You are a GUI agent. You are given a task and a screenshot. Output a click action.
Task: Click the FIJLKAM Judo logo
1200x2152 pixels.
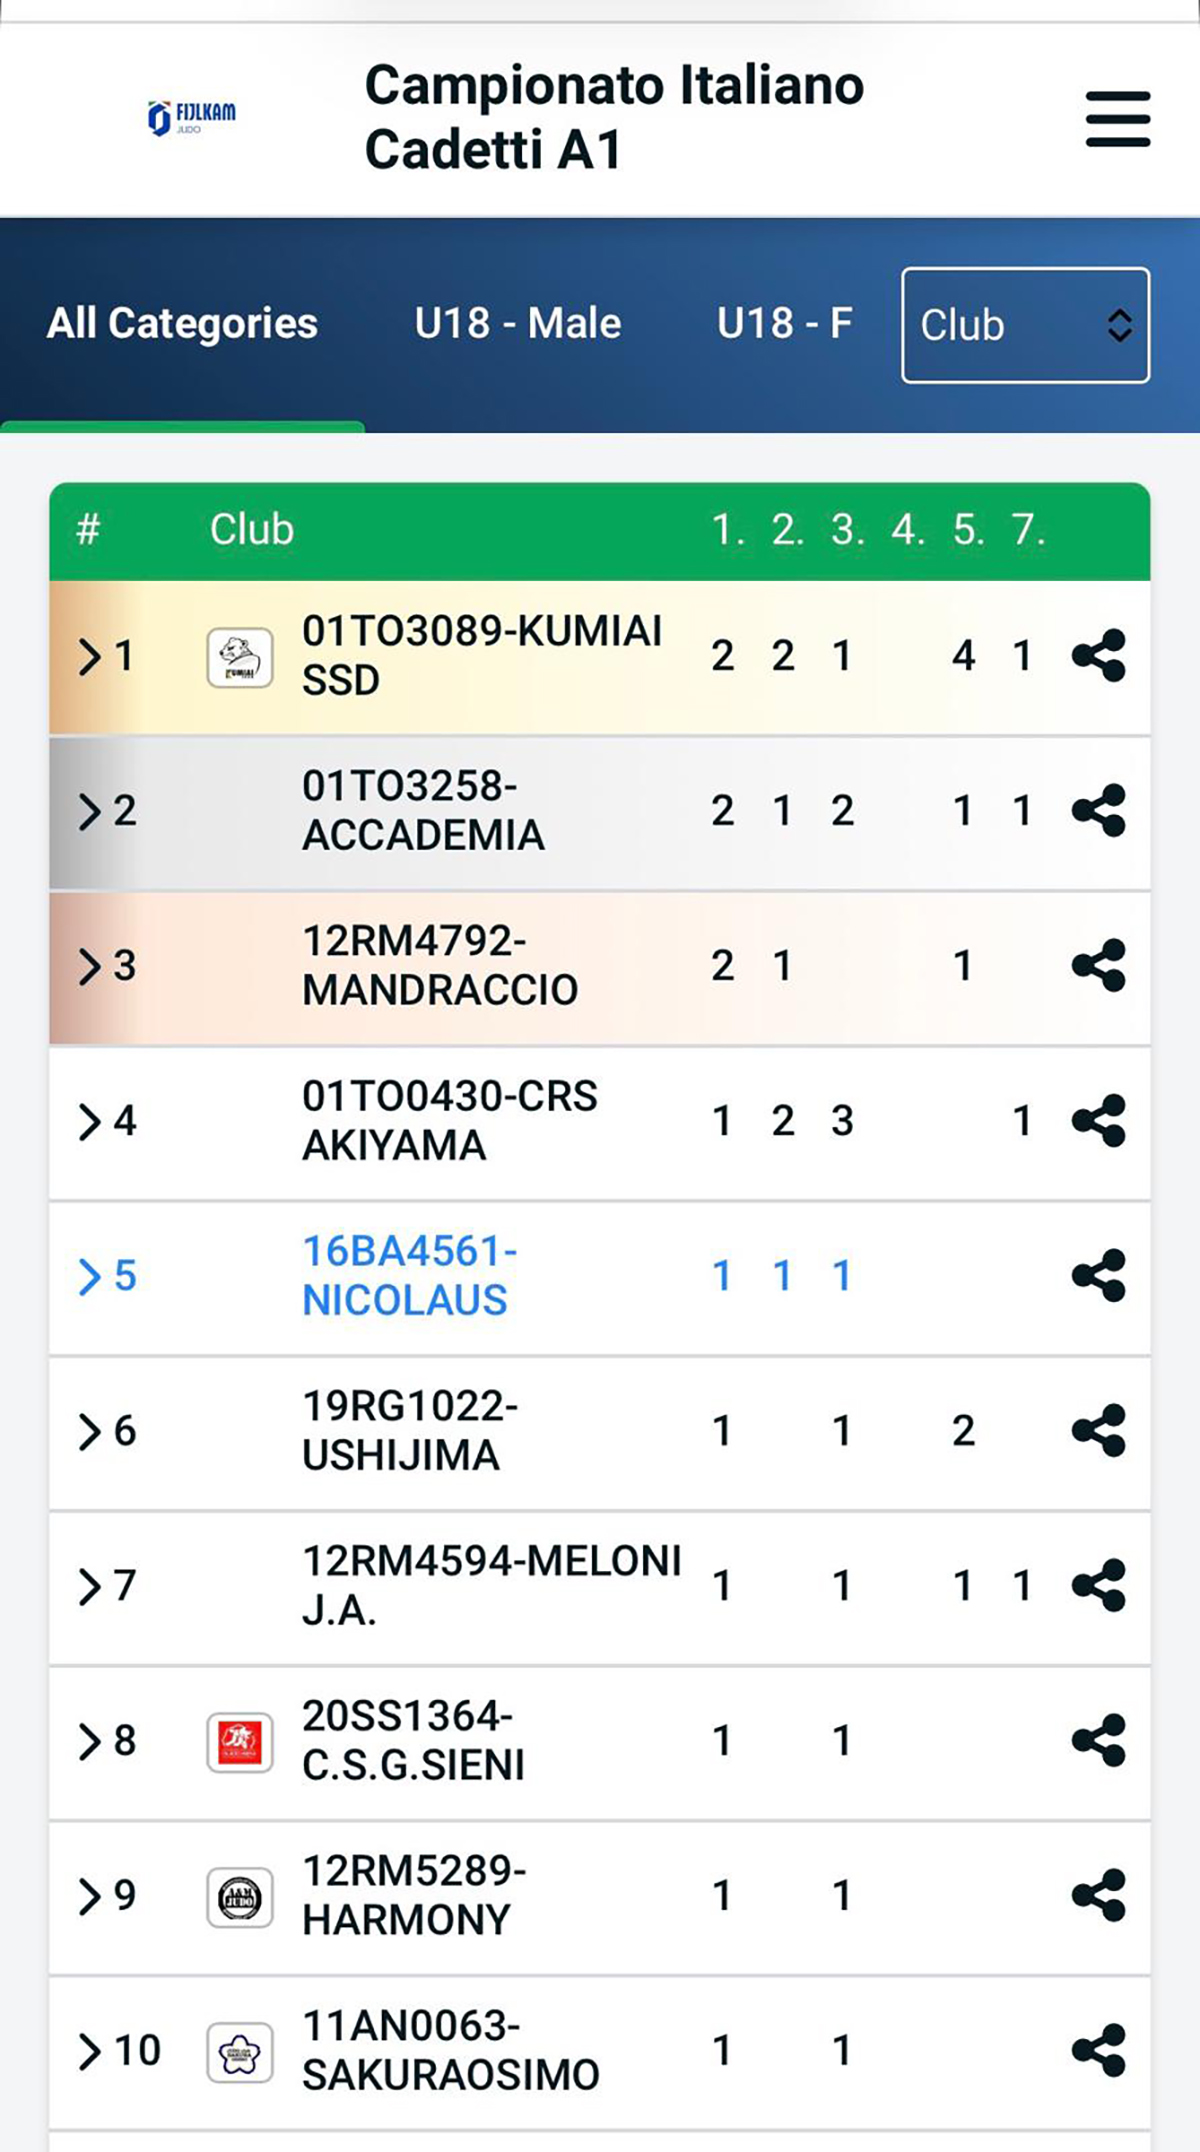click(192, 118)
